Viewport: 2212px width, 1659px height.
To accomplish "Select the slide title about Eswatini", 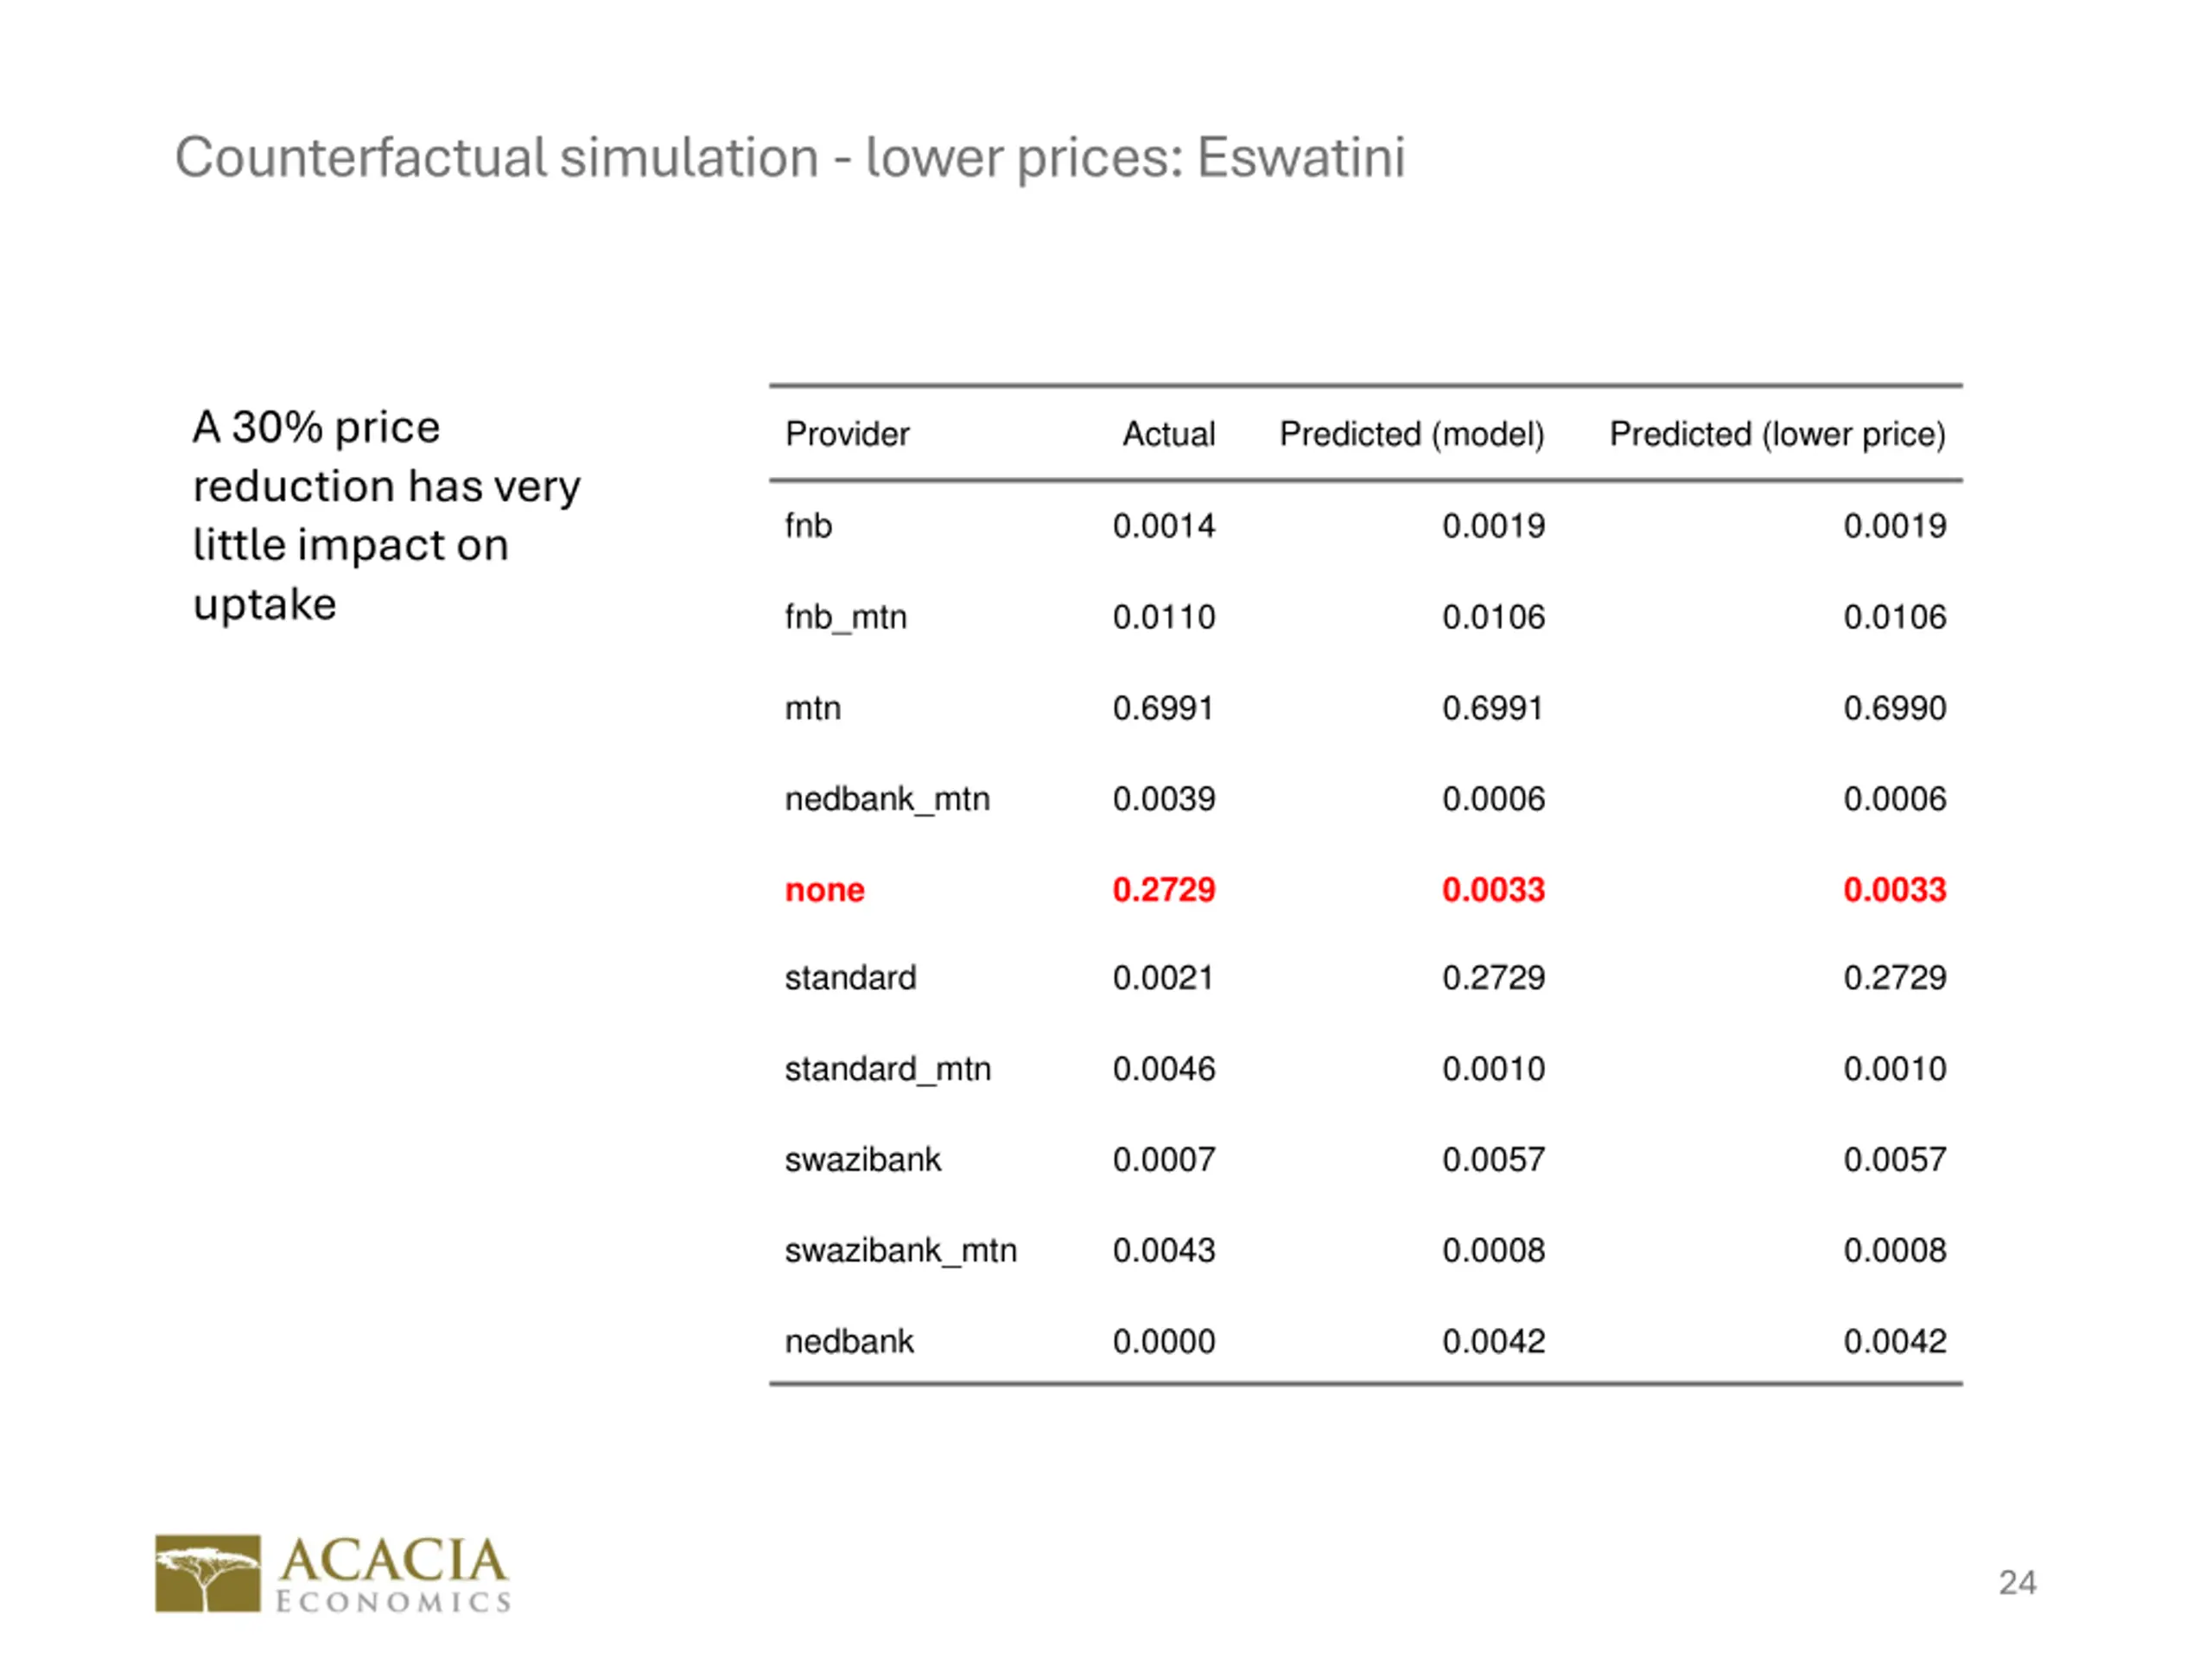I will (x=790, y=158).
